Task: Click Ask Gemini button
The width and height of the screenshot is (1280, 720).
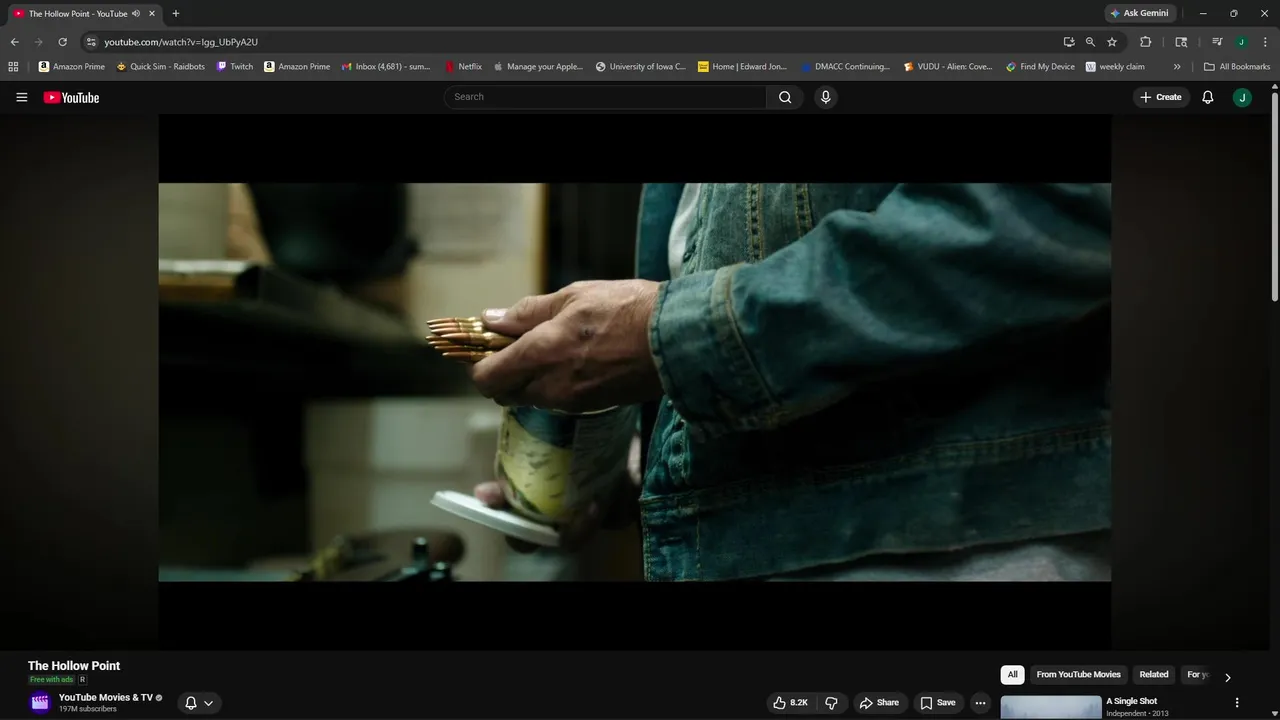Action: (x=1139, y=14)
